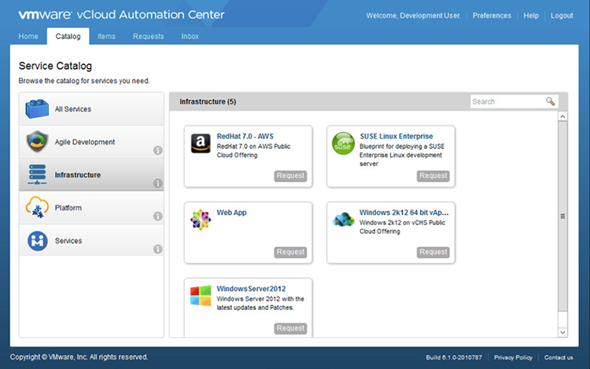590x369 pixels.
Task: Click 'Welcome, Development User.' text
Action: tap(413, 16)
